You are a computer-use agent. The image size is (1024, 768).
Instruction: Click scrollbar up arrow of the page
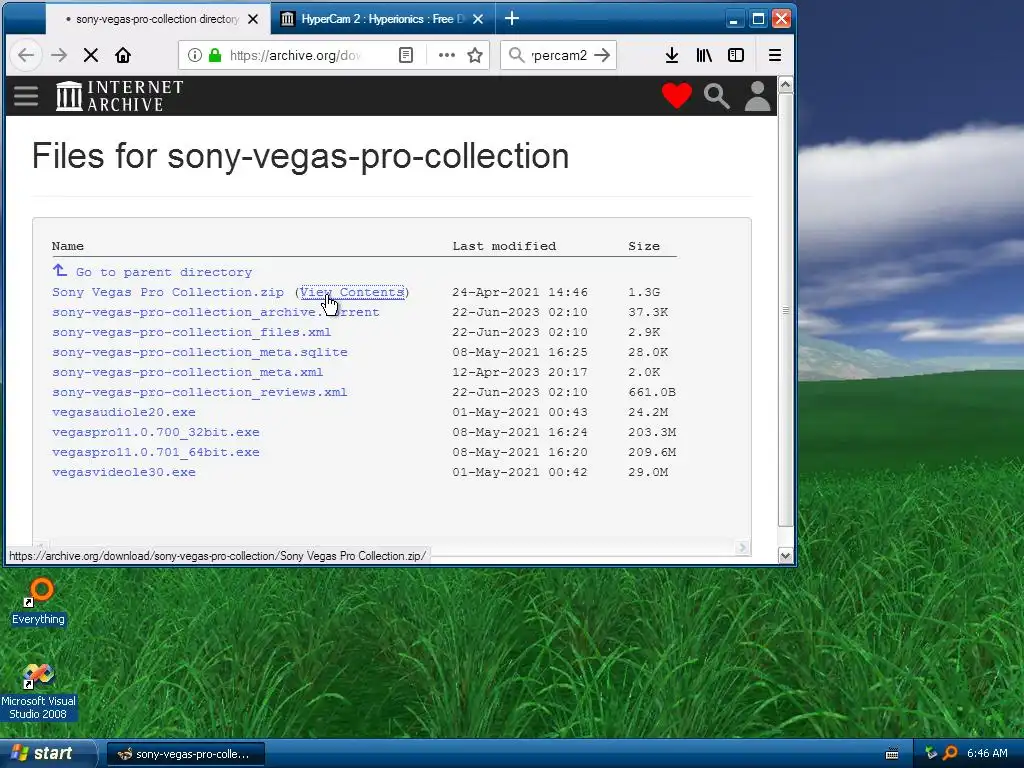pyautogui.click(x=786, y=85)
